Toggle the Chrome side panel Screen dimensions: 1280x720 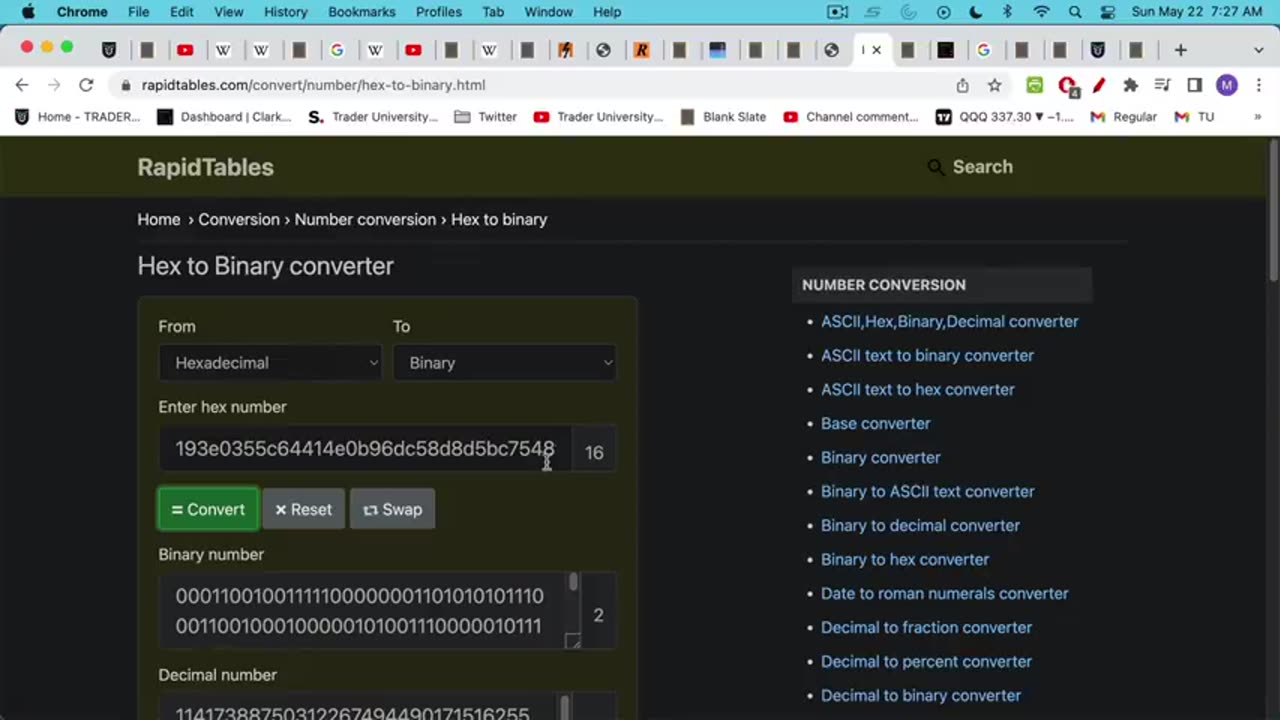tap(1194, 85)
